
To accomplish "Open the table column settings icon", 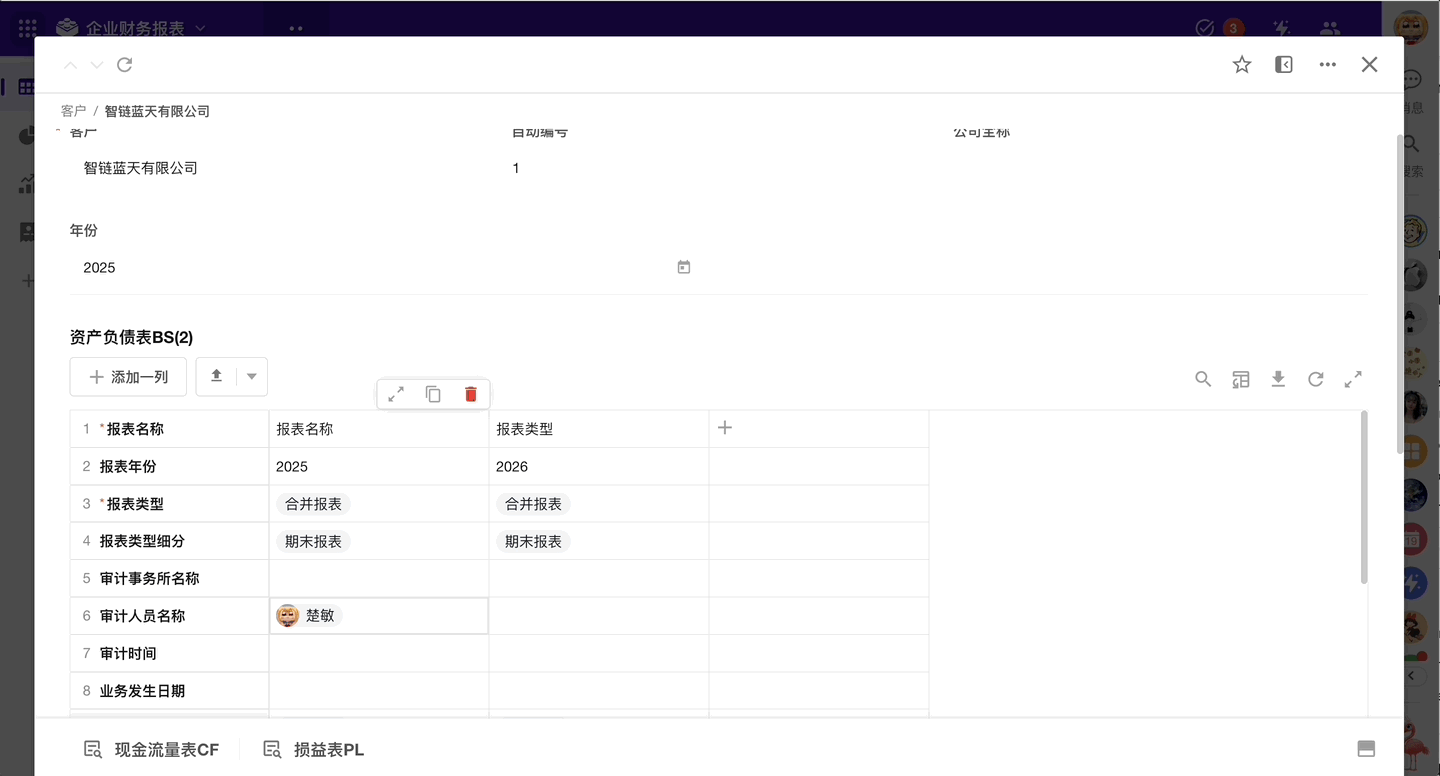I will pyautogui.click(x=1241, y=379).
